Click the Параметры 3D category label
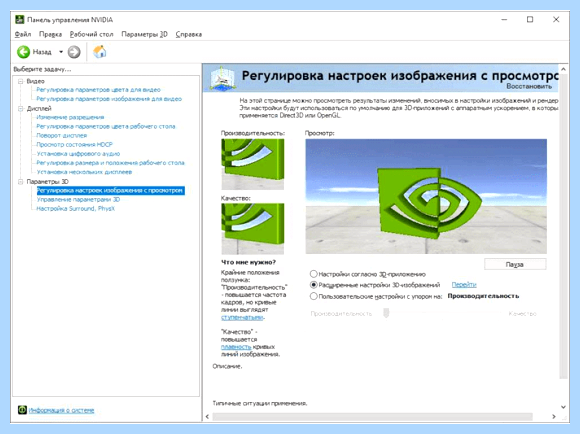Screen dimensions: 580x434 (x=47, y=182)
